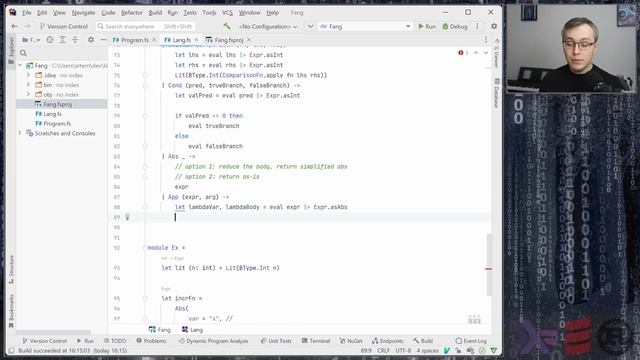Expand Scratches and Consoles node
Viewport: 640px width, 360px height.
tap(20, 133)
